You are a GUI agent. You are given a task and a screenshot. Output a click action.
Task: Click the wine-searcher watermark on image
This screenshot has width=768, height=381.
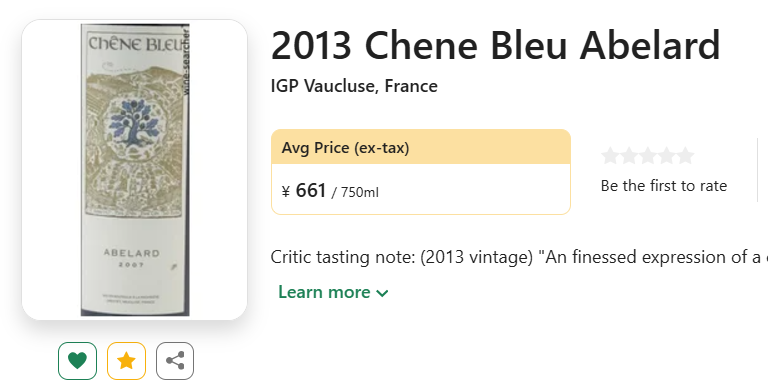coord(186,60)
